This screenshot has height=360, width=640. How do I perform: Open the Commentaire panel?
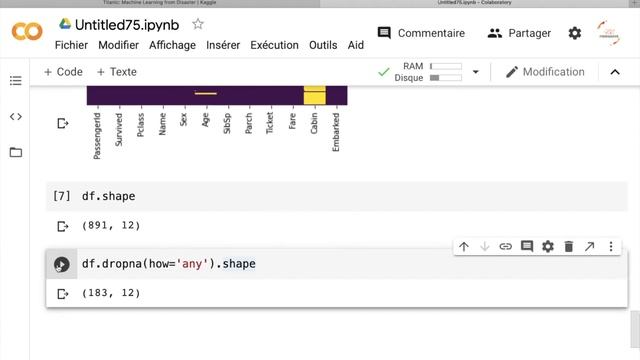point(421,33)
